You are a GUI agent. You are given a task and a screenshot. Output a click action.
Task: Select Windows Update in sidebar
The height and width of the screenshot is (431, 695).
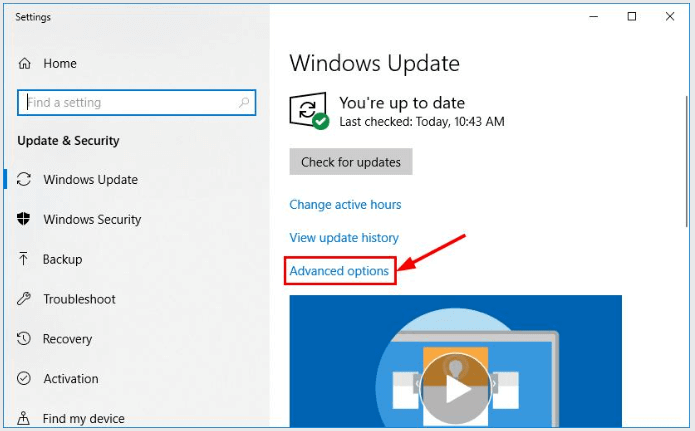tap(90, 180)
